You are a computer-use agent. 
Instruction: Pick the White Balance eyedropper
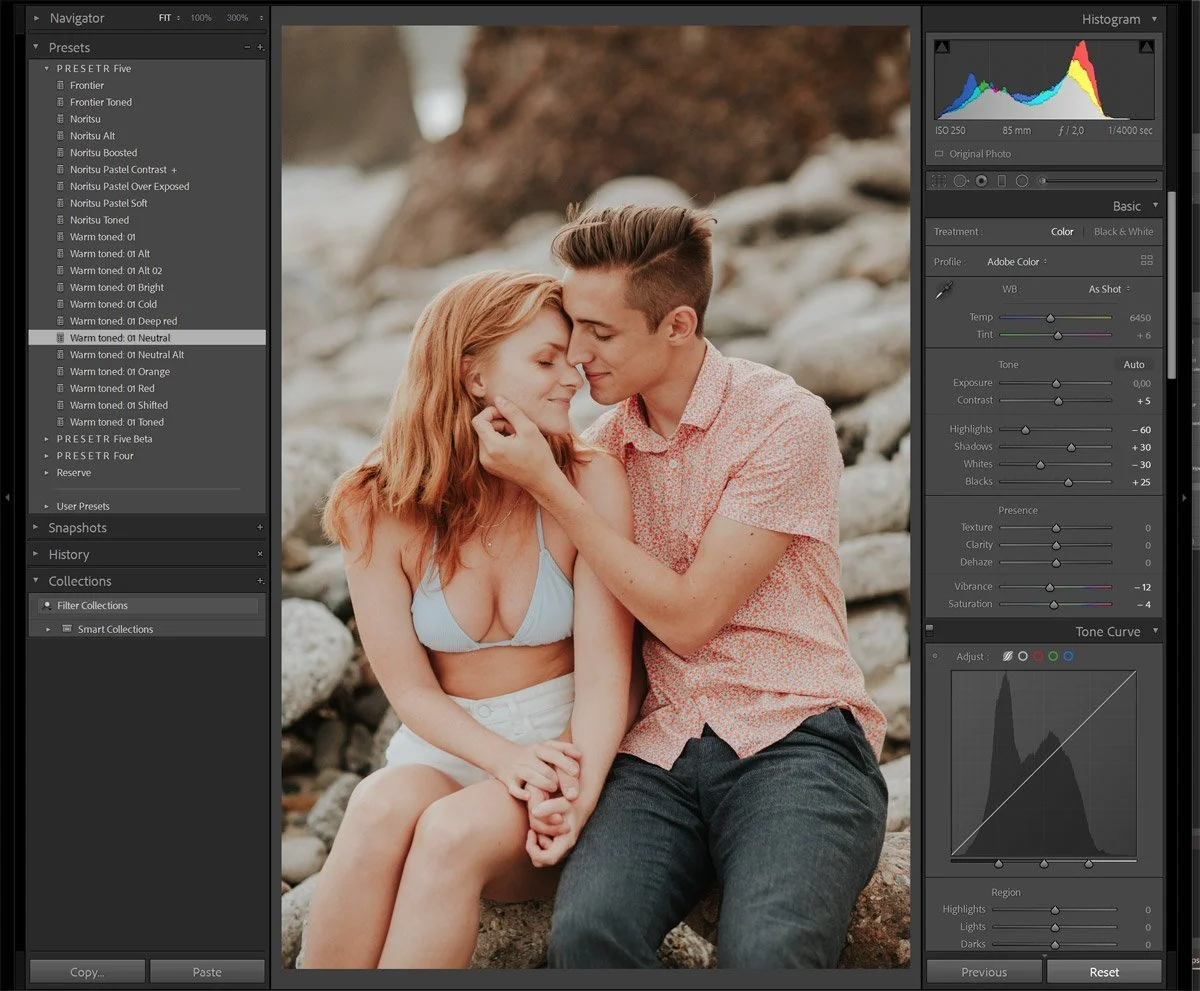tap(942, 290)
